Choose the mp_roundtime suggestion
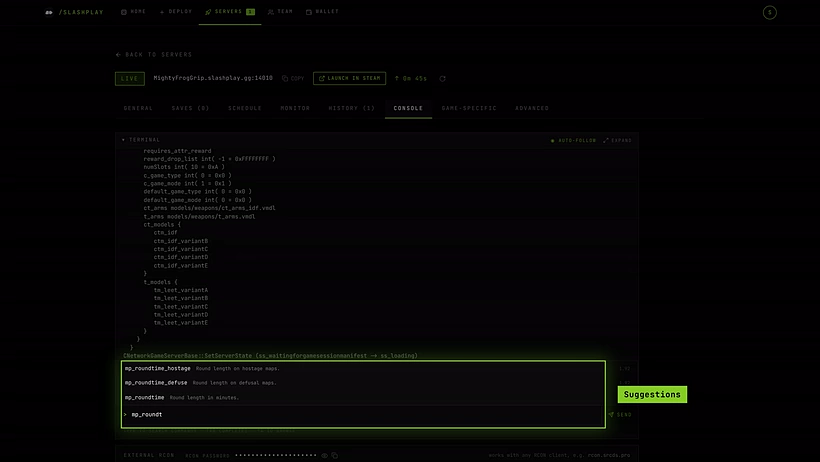 point(363,398)
